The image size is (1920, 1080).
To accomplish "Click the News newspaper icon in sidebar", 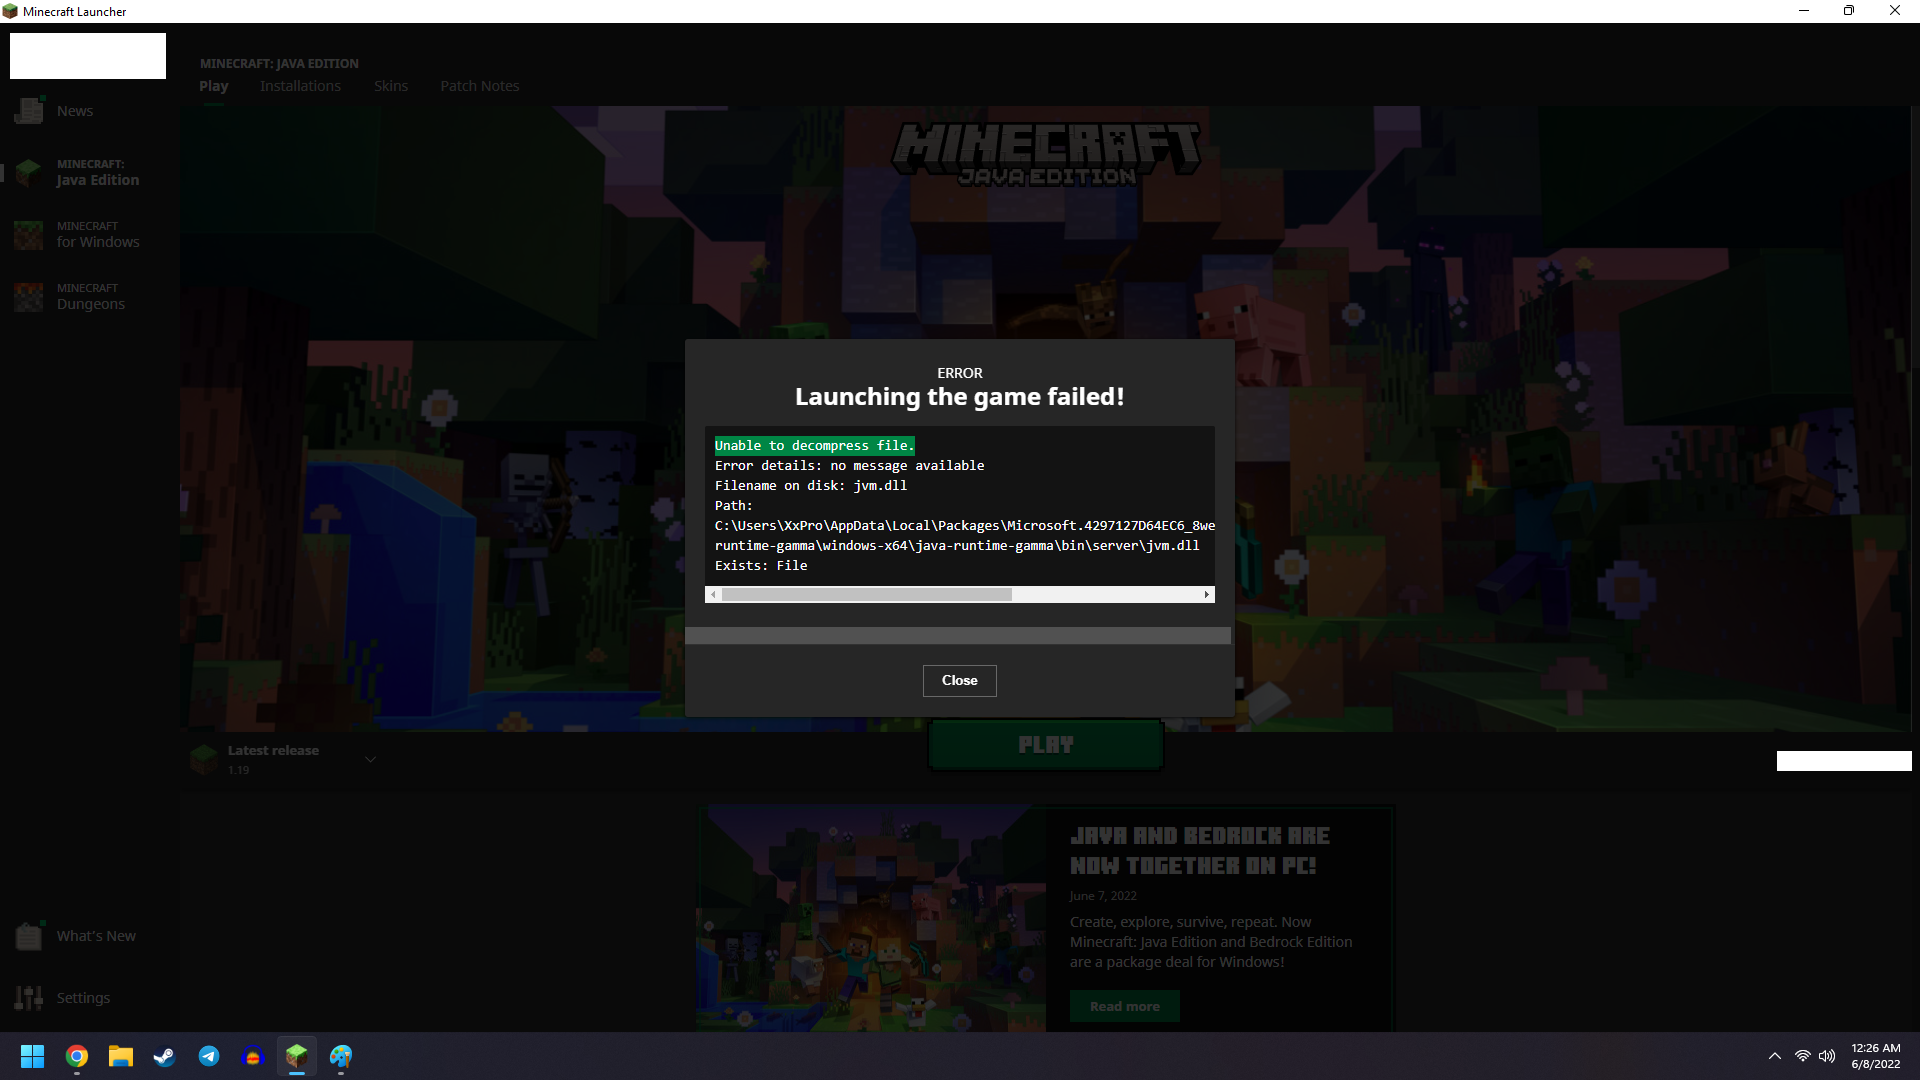I will point(29,111).
